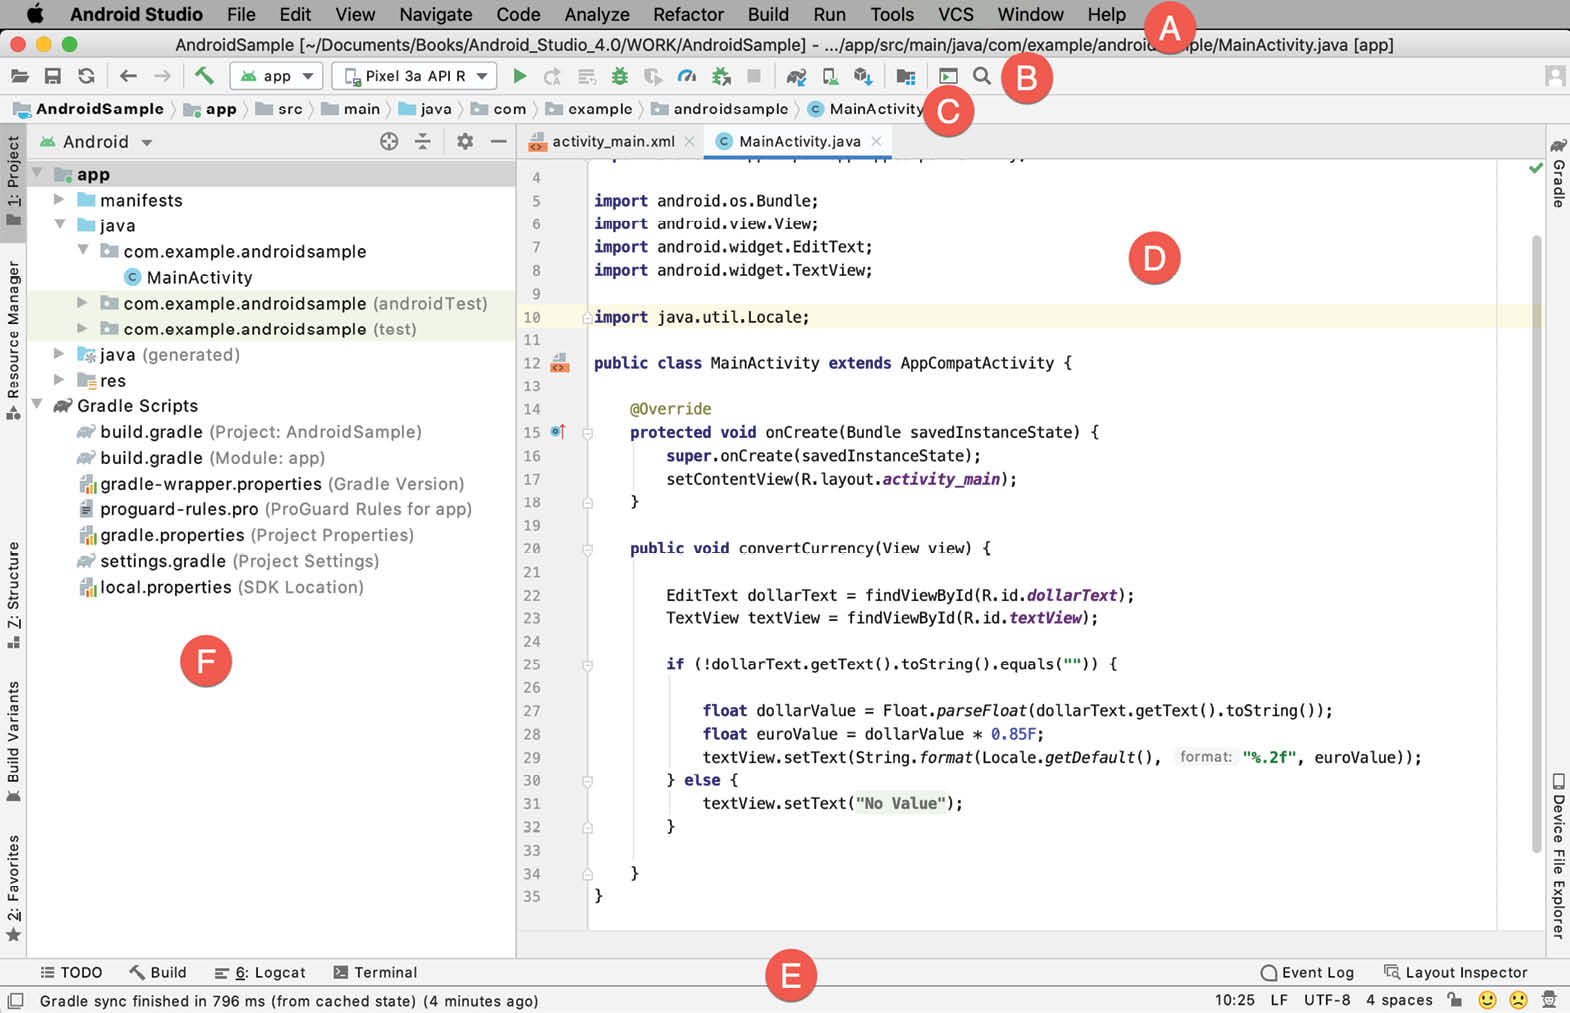Click the locate target crosshair icon in Project panel
Screen dimensions: 1570x1013
(x=389, y=142)
